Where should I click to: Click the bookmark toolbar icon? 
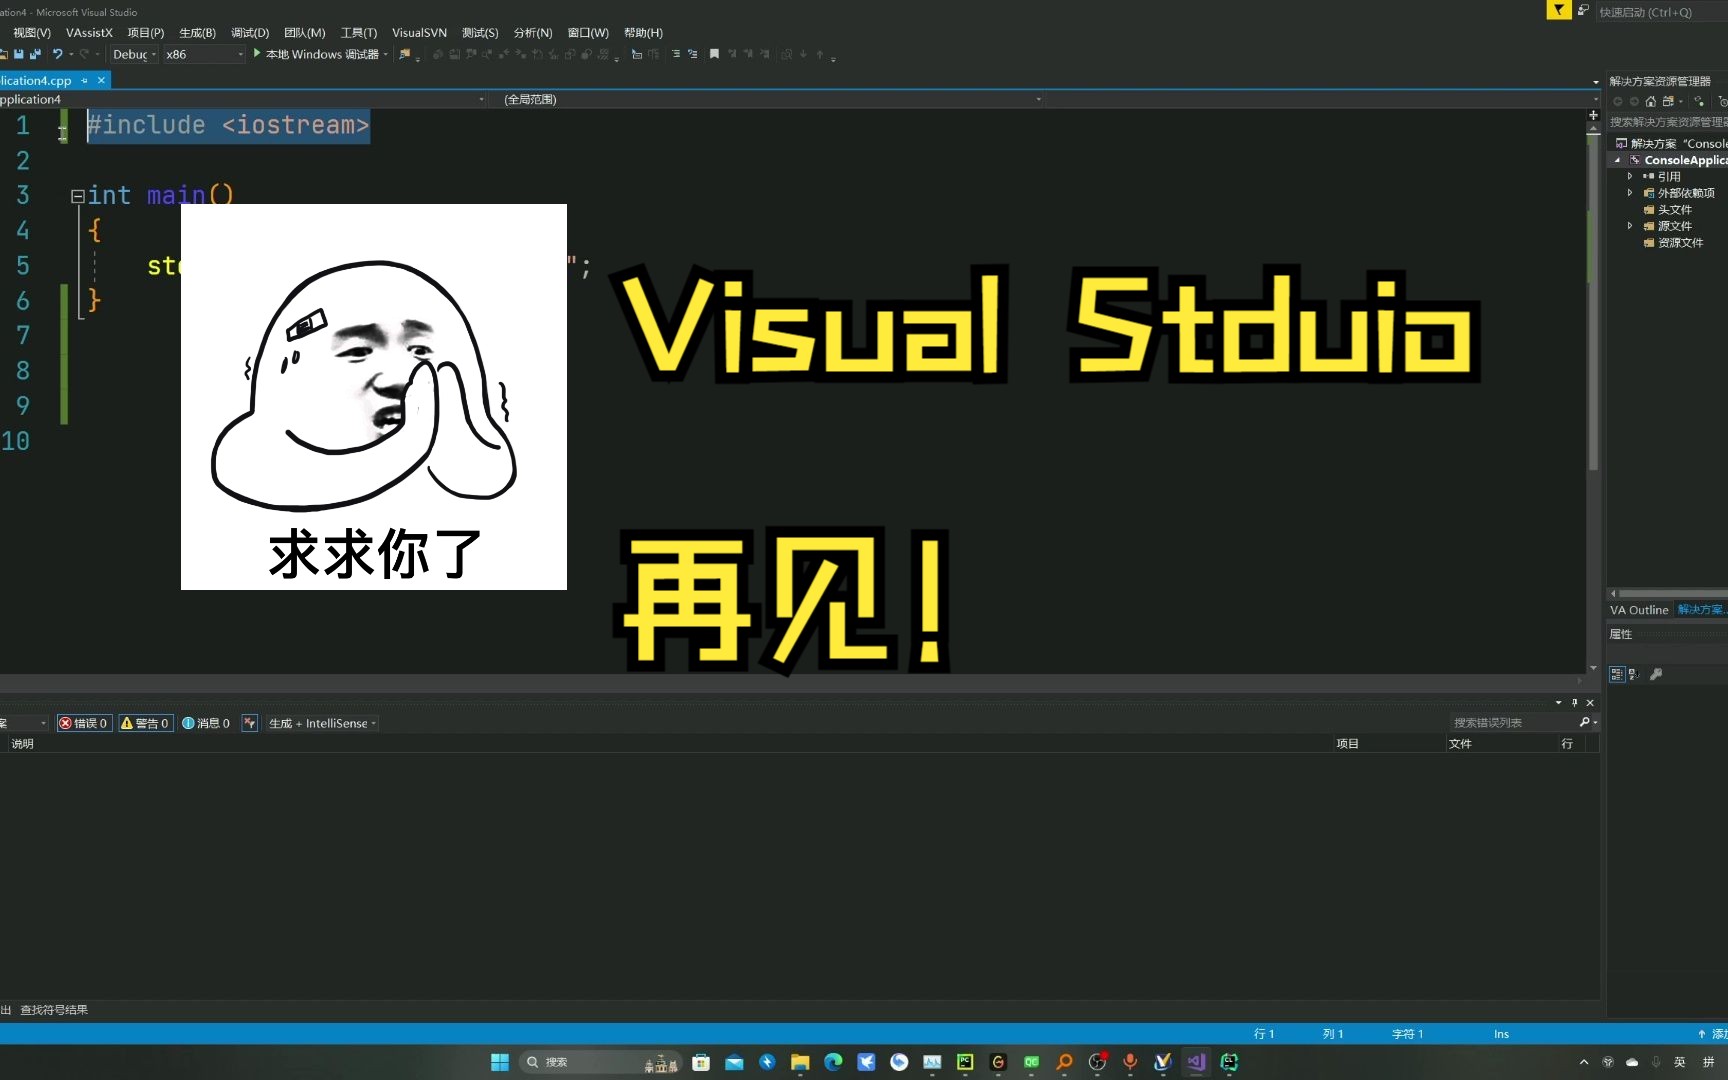tap(714, 54)
